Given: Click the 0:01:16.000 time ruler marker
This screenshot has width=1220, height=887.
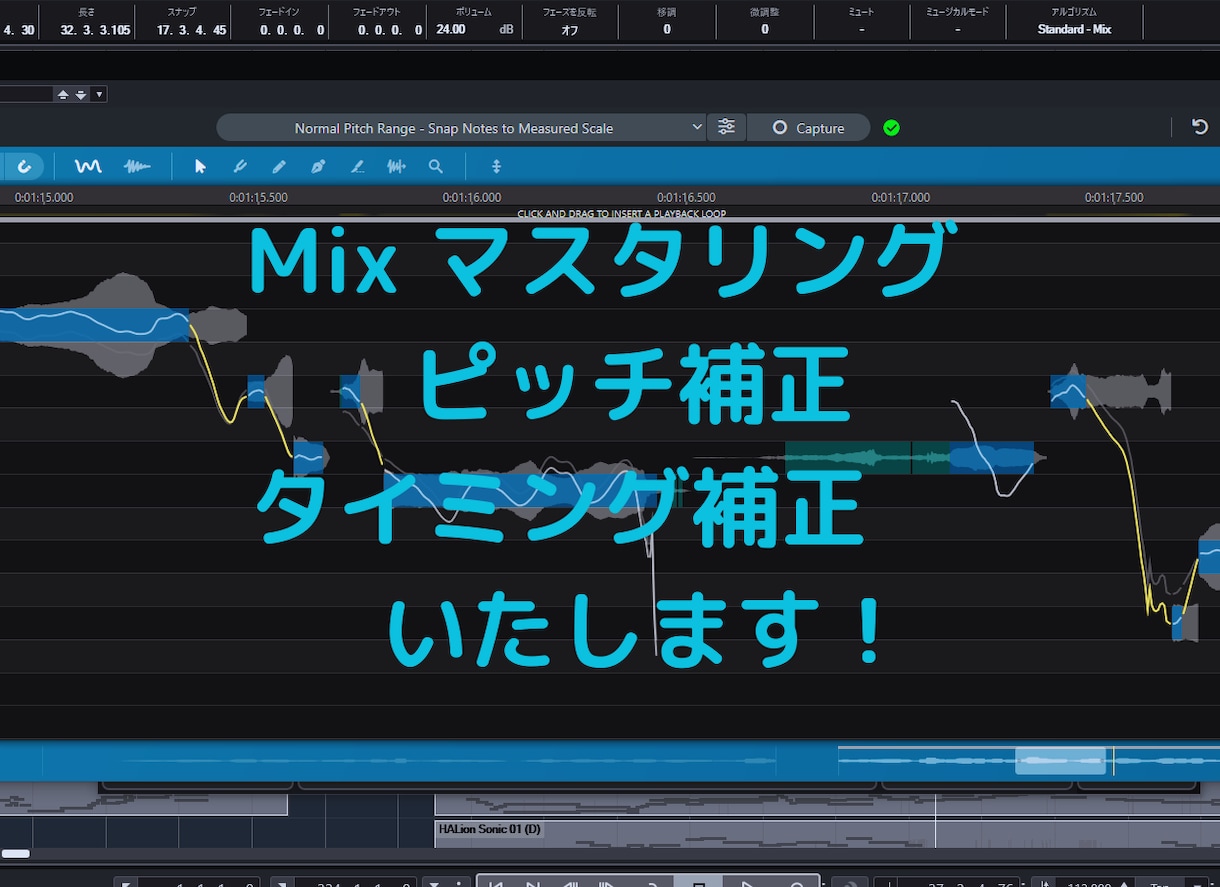Looking at the screenshot, I should tap(470, 197).
